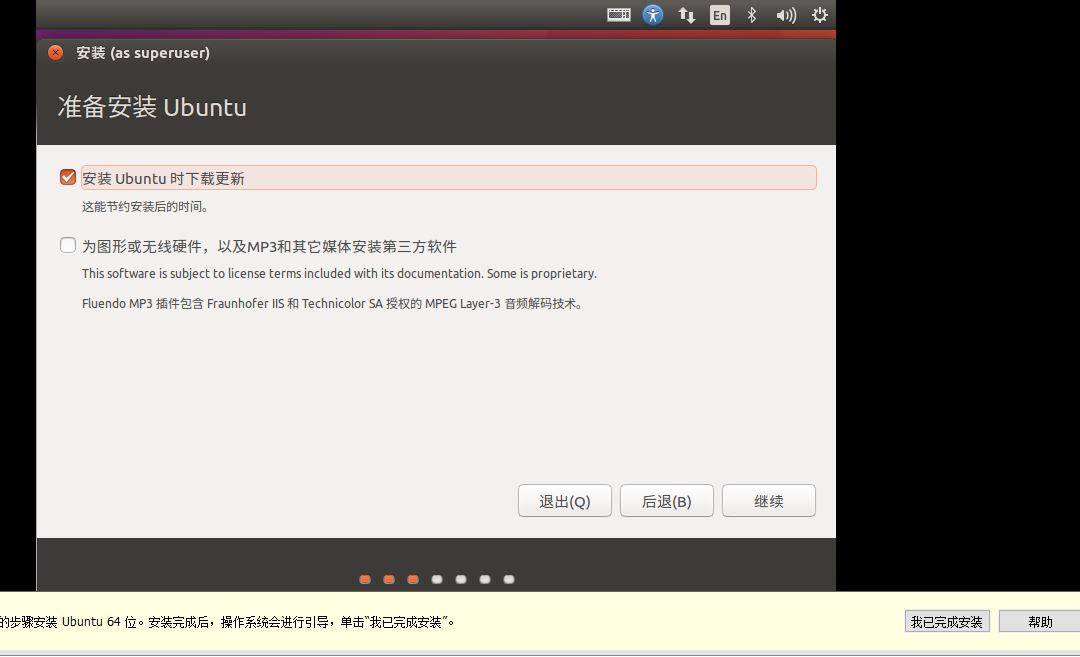This screenshot has width=1080, height=657.
Task: Open the 'En' input source menu
Action: (719, 14)
